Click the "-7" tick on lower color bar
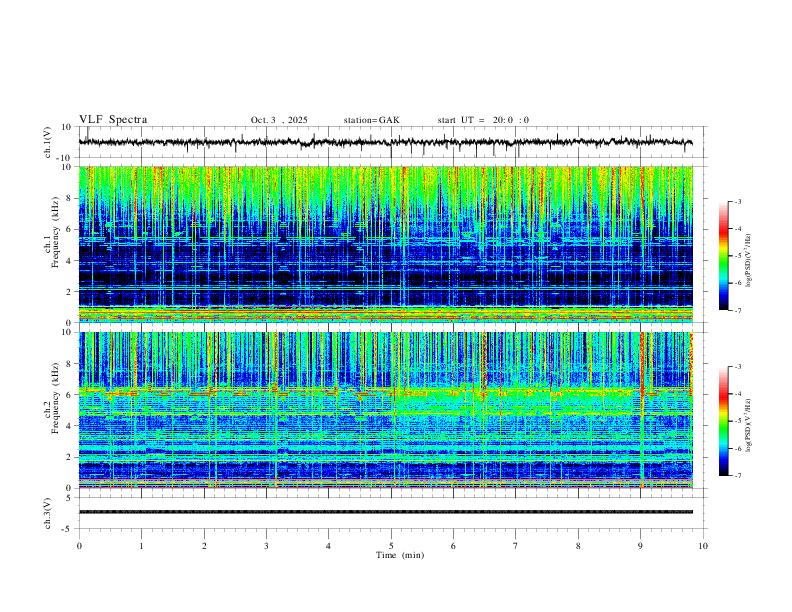The width and height of the screenshot is (792, 612). 737,476
